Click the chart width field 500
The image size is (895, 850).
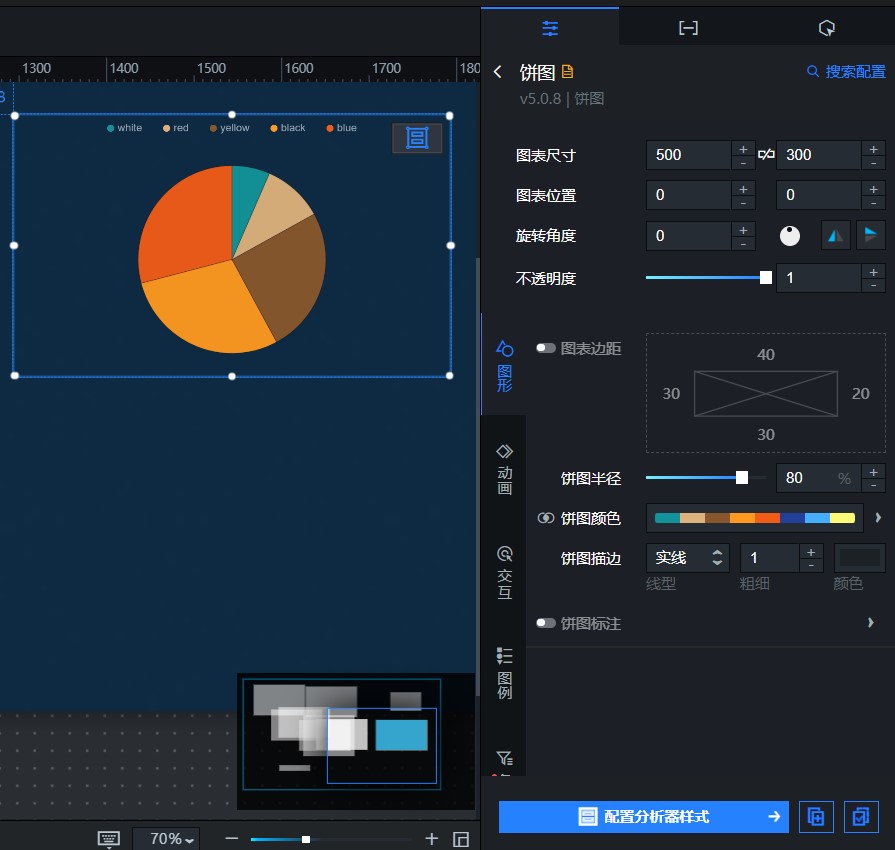click(688, 155)
